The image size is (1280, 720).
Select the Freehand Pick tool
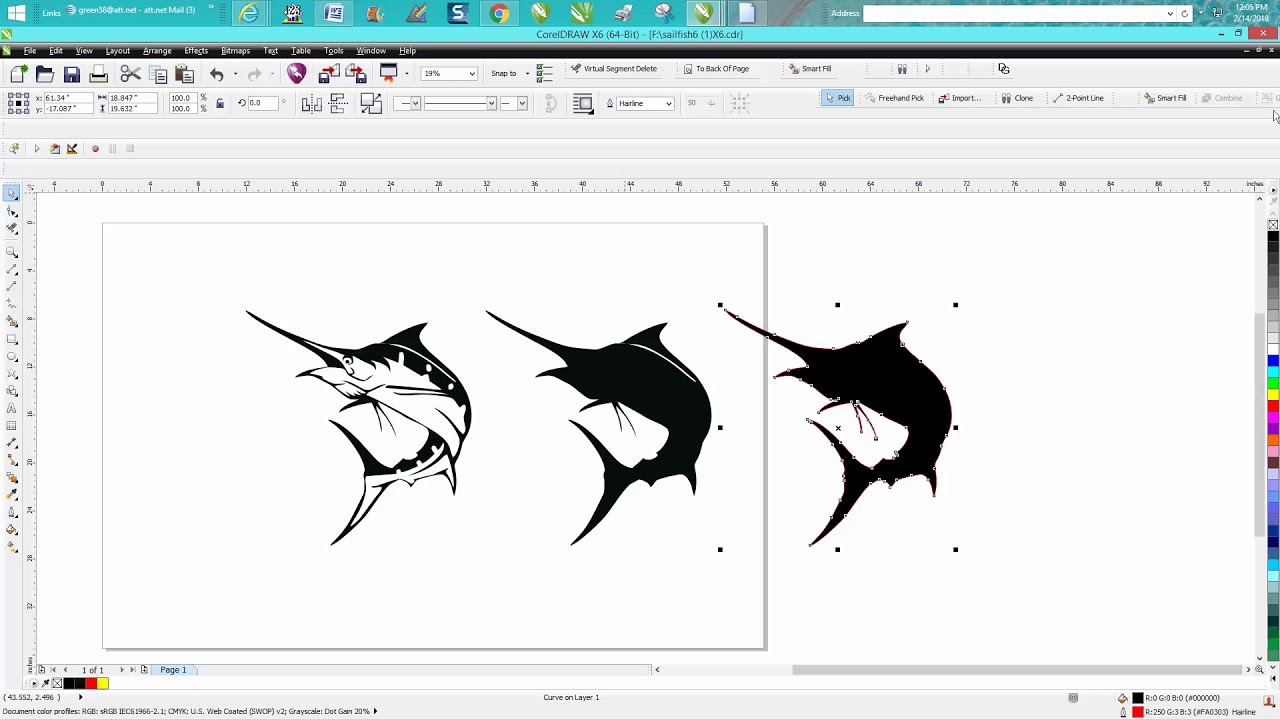[894, 98]
